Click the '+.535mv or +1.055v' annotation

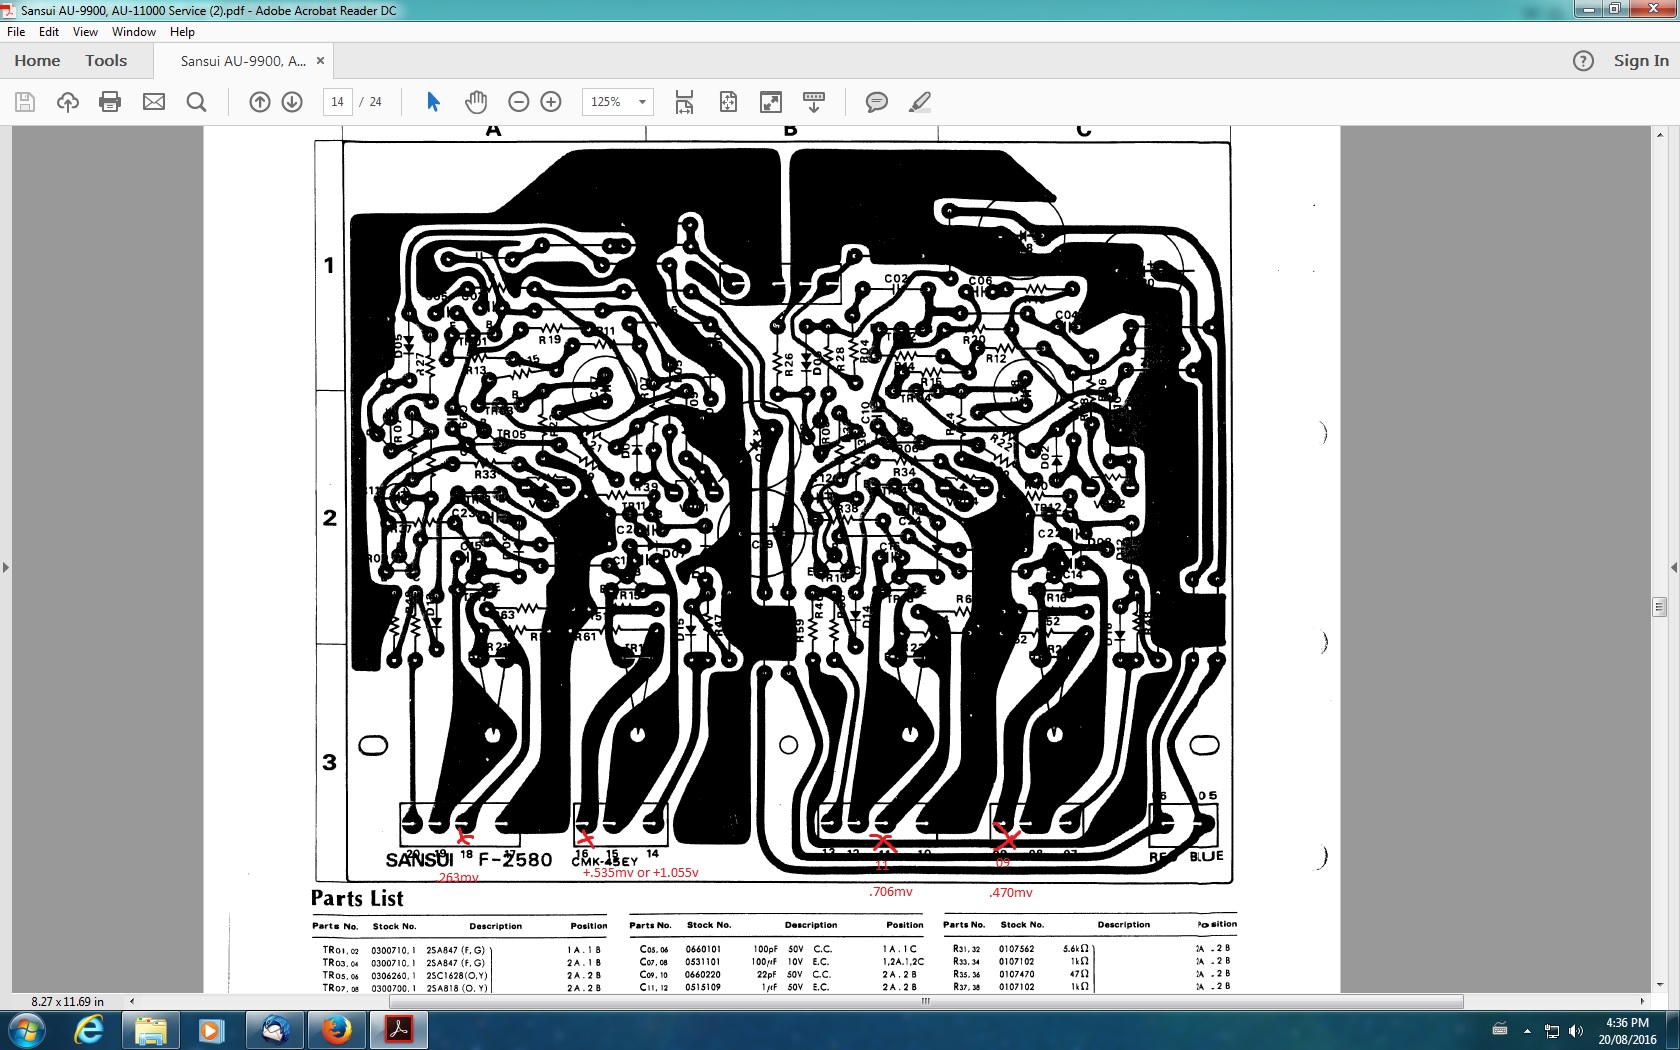[x=640, y=873]
